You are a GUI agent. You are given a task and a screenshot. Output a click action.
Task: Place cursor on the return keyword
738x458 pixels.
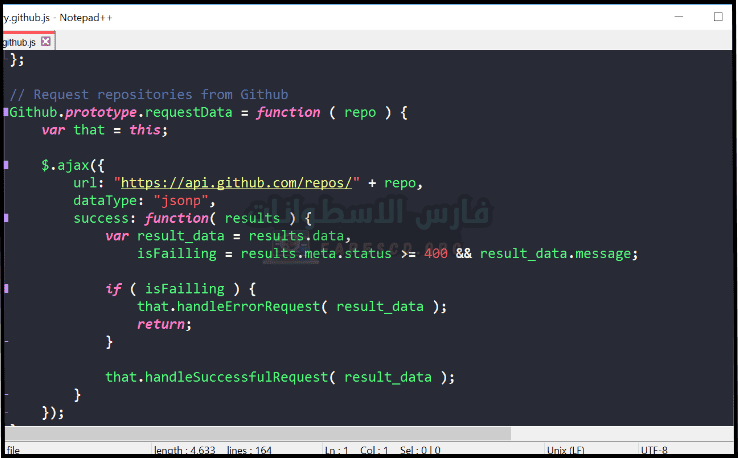pyautogui.click(x=161, y=324)
